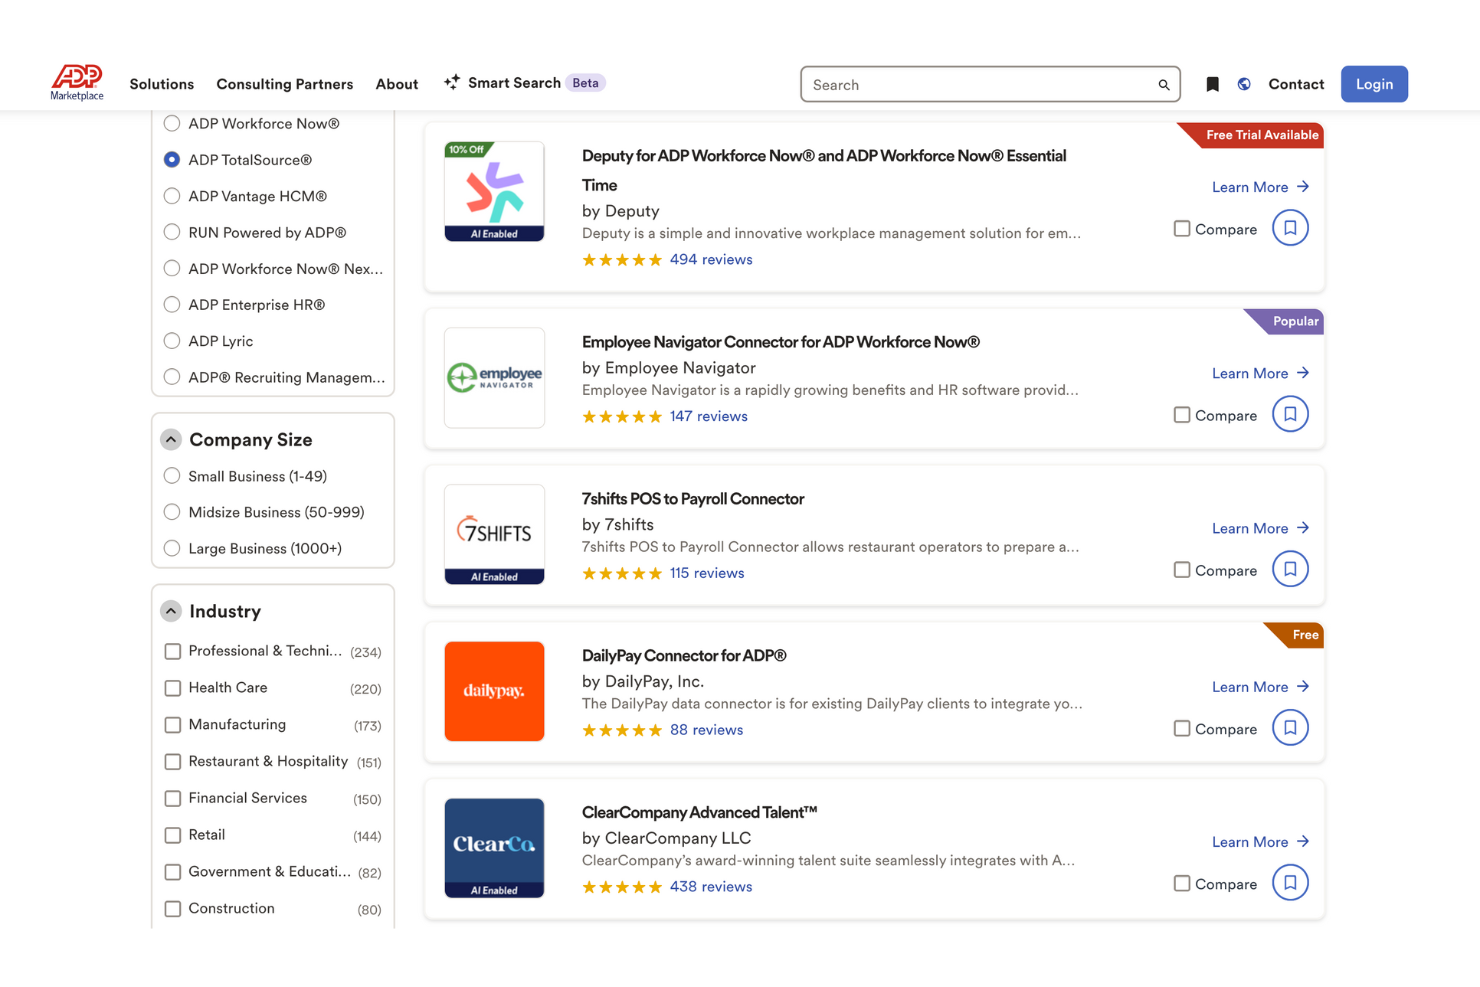Select ADP Vantage HCM® radio option
The image size is (1480, 987).
(x=172, y=196)
